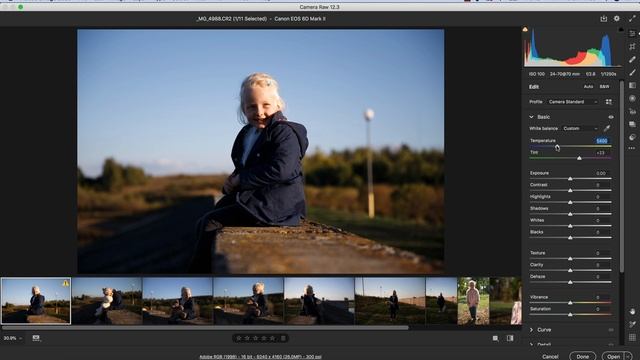Set five-star rating
640x360 pixels.
(x=272, y=338)
